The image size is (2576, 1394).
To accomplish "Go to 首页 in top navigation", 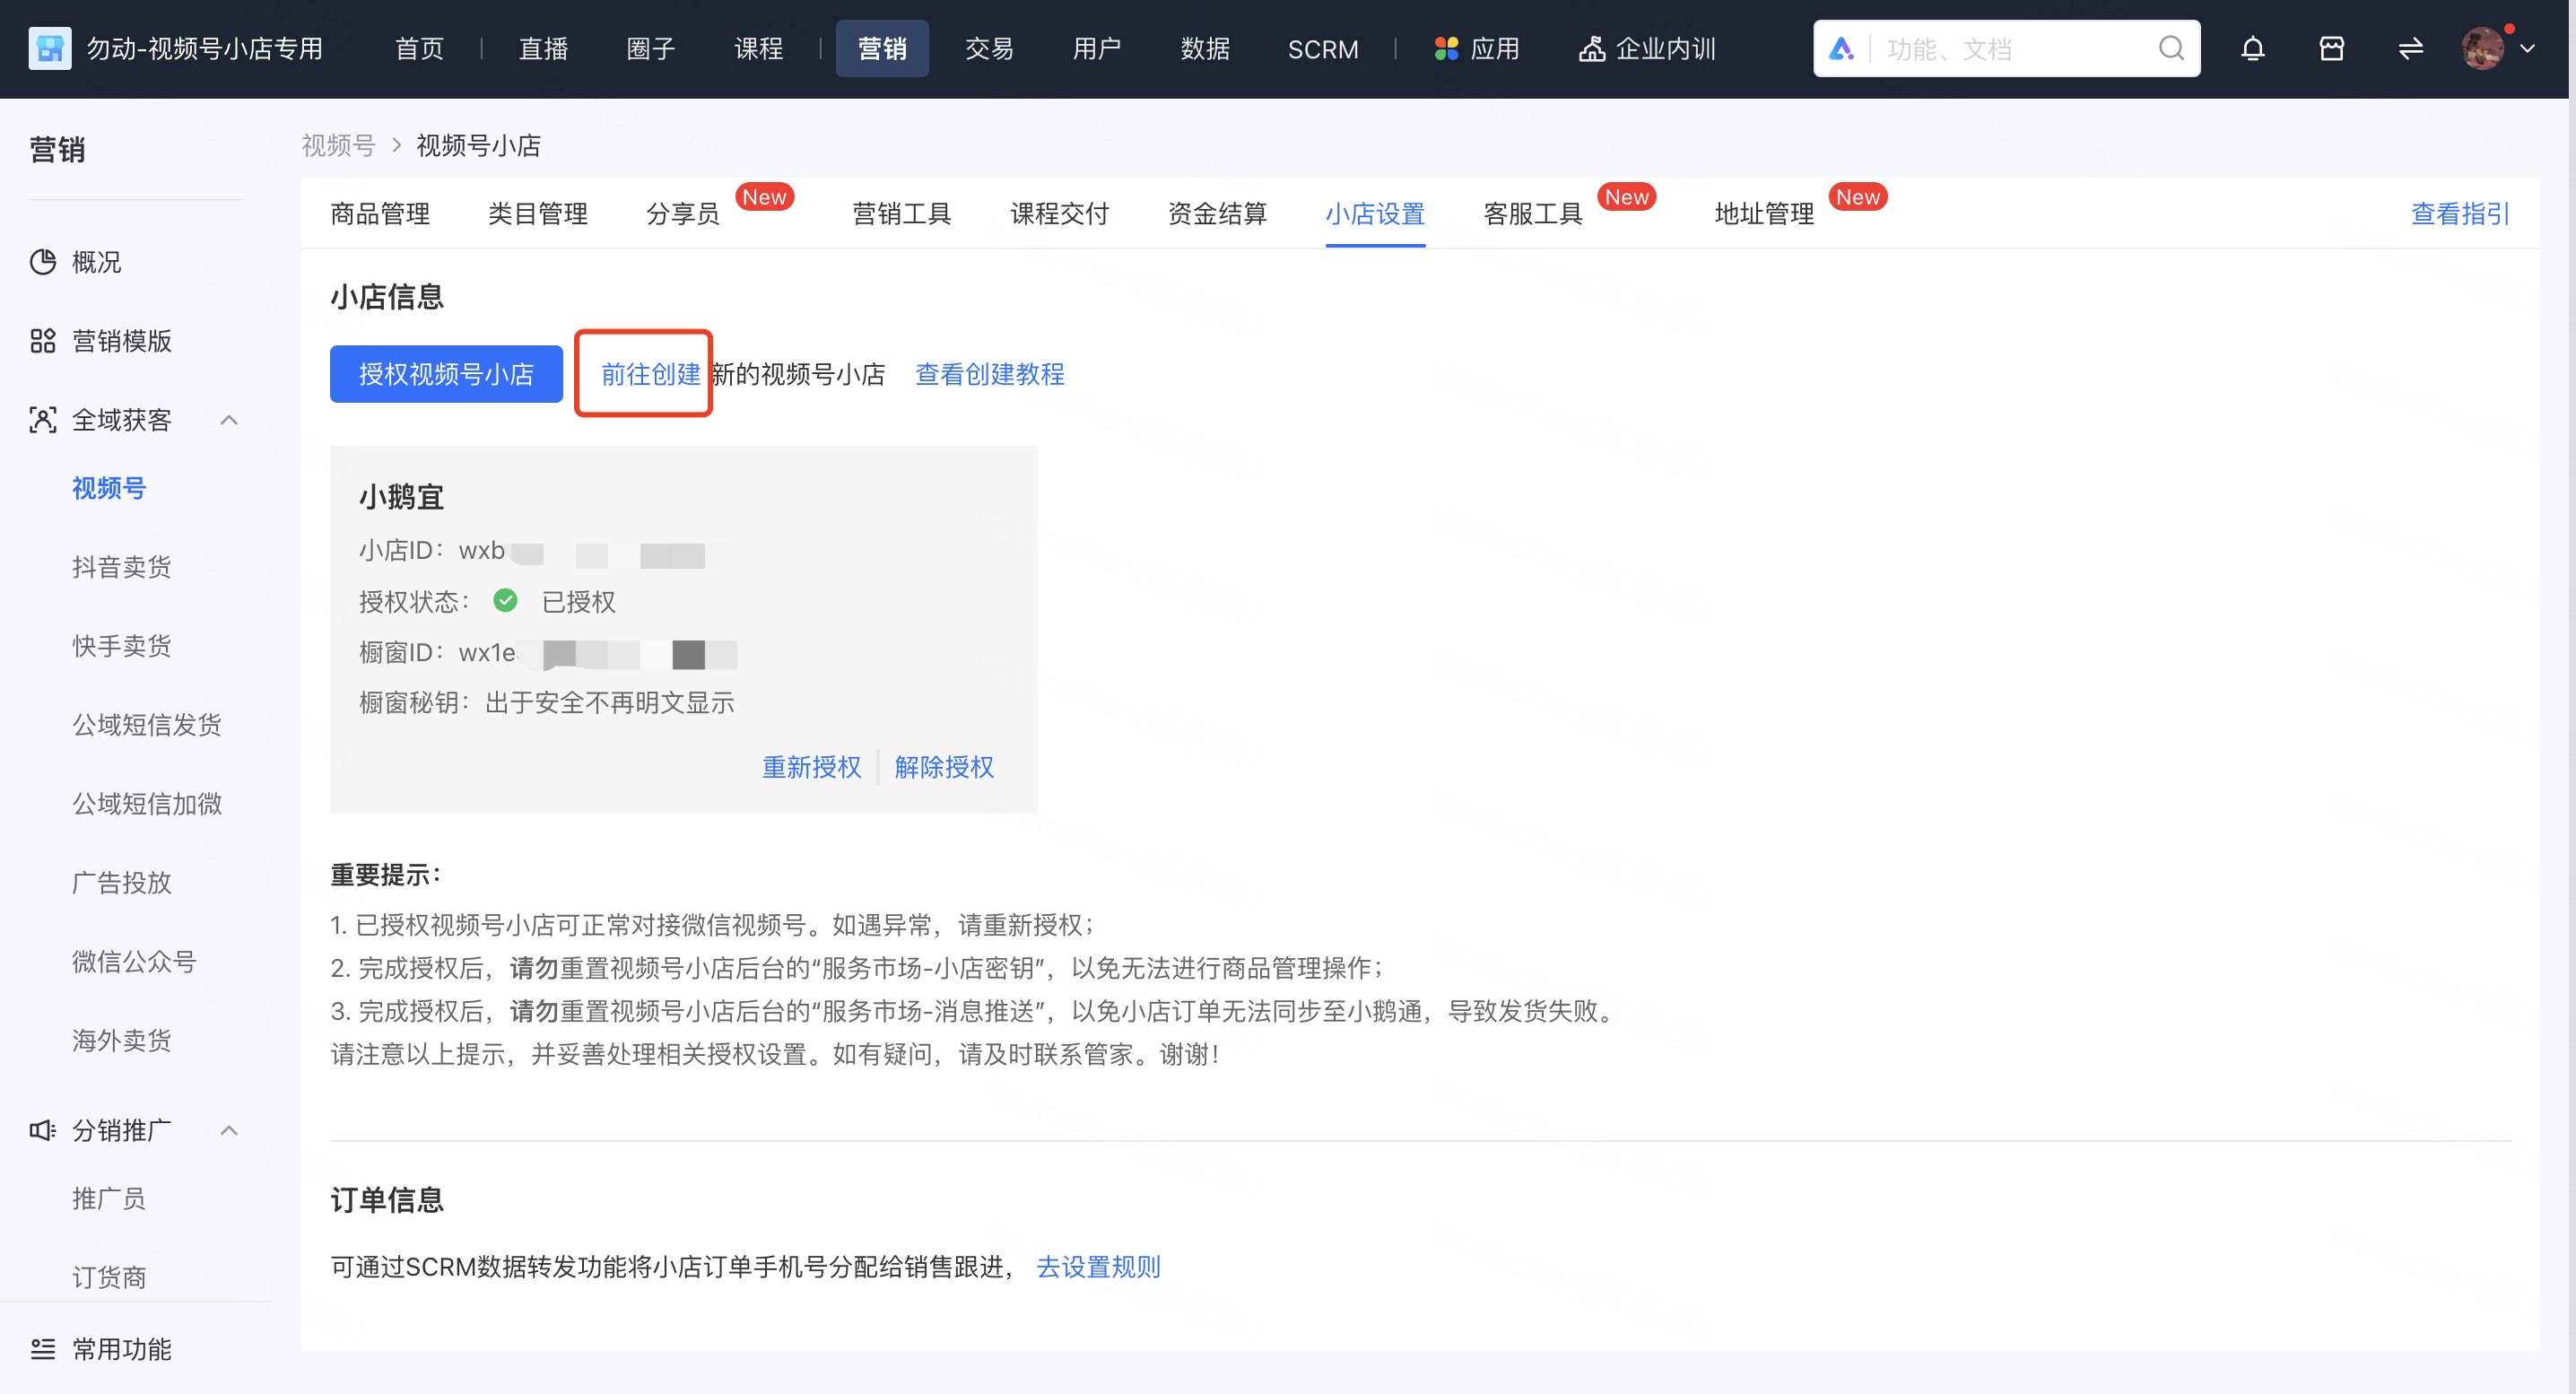I will (x=419, y=48).
